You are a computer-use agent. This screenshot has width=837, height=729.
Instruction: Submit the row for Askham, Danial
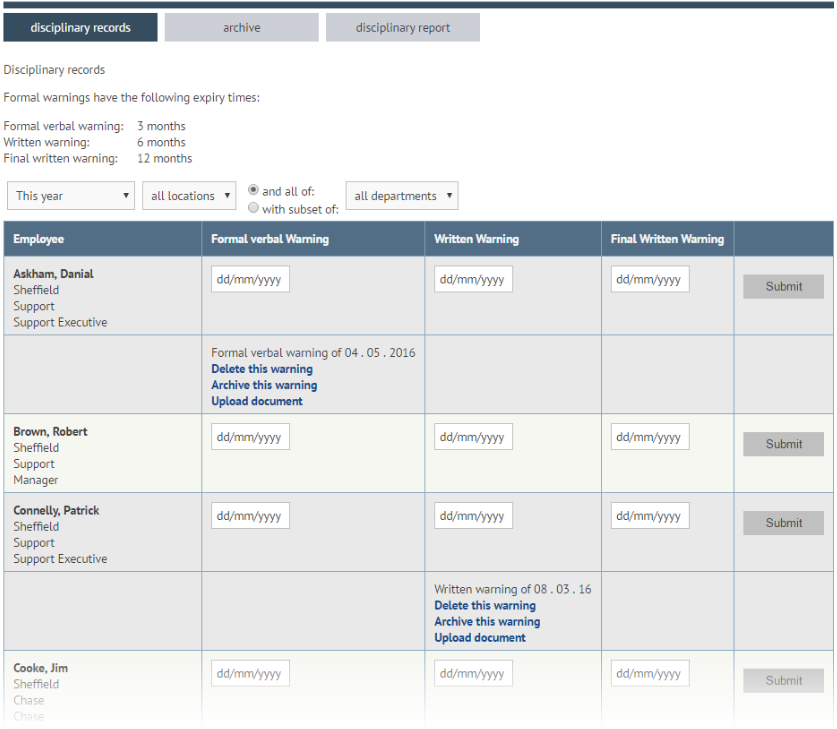784,287
